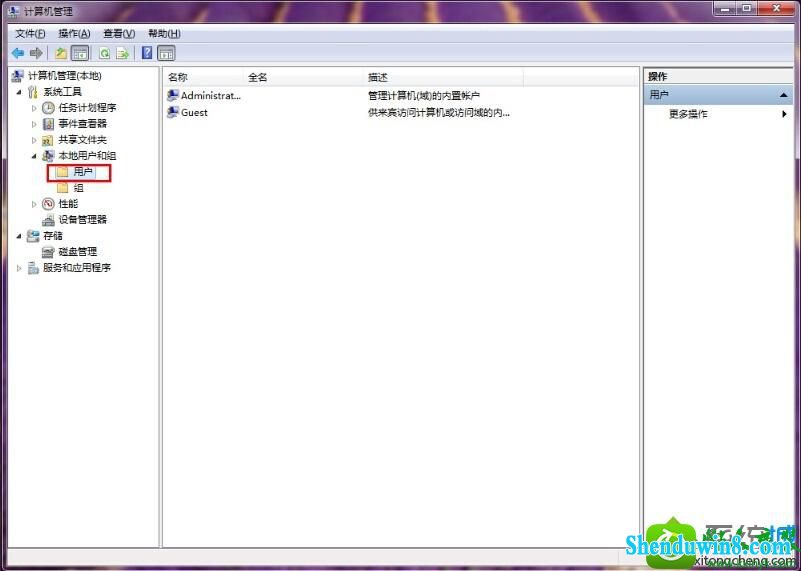Click the 事件查看器 icon
This screenshot has width=801, height=571.
(x=48, y=124)
